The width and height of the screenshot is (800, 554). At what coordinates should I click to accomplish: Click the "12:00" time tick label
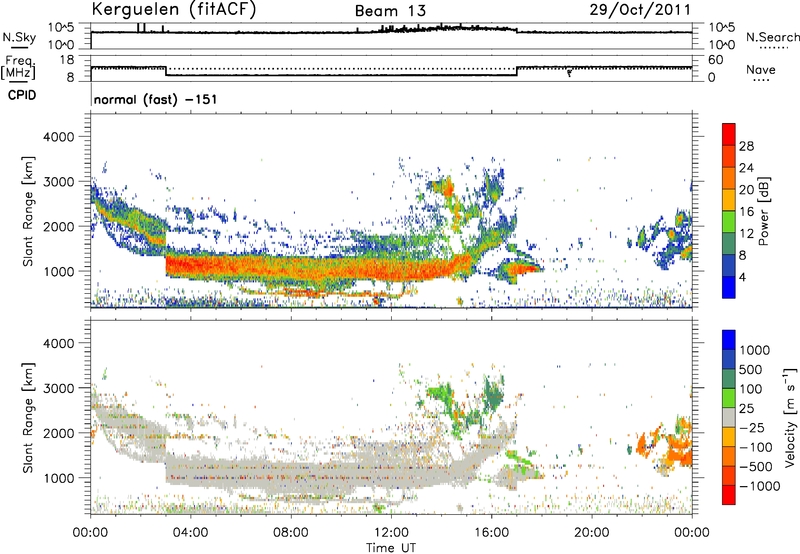pyautogui.click(x=391, y=533)
